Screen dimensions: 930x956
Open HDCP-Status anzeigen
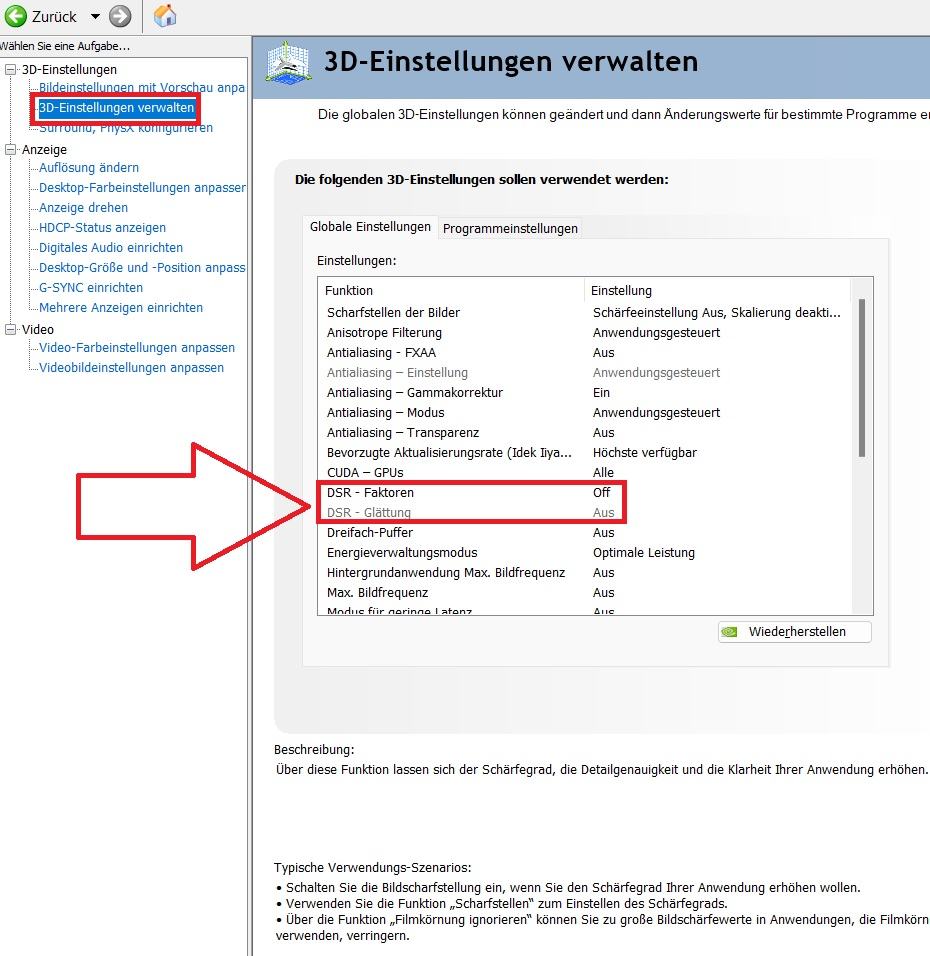102,228
